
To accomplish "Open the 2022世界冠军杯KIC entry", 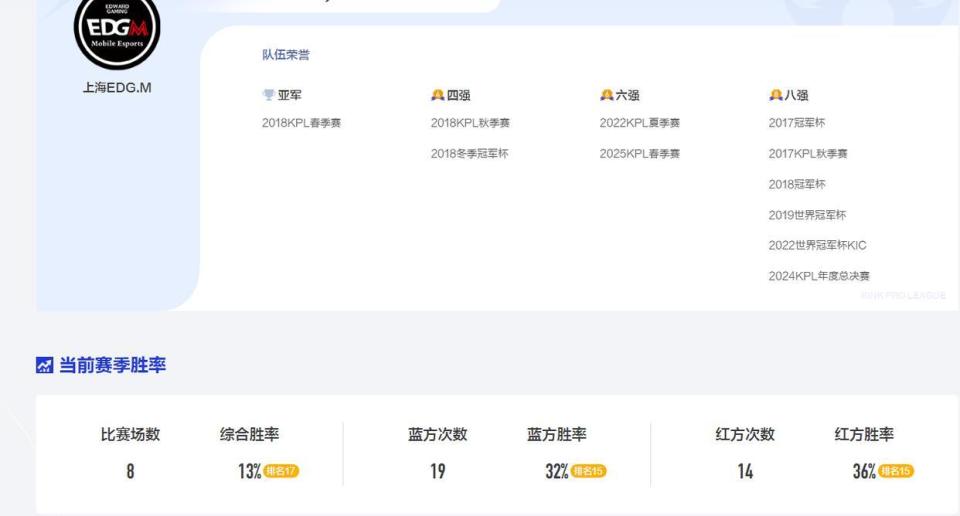I will point(817,246).
